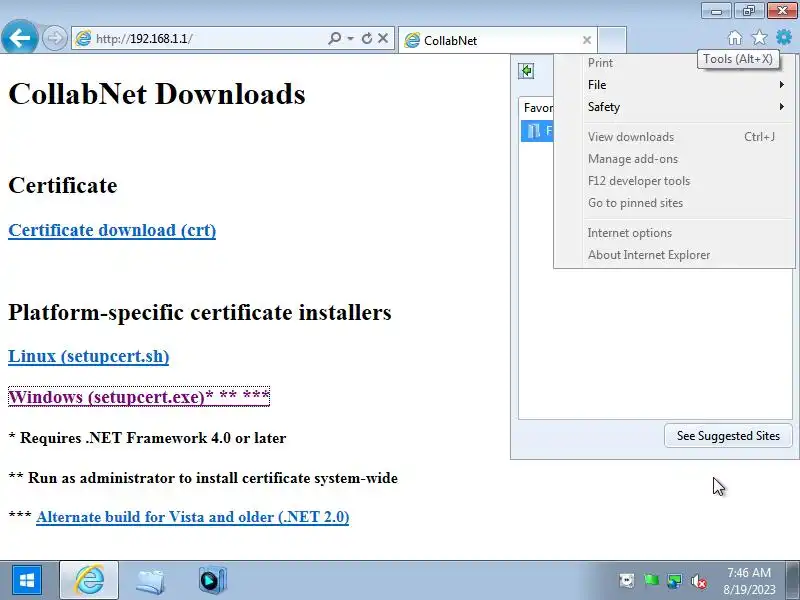
Task: Select the Favorites tab in Favorites Center
Action: coord(537,108)
